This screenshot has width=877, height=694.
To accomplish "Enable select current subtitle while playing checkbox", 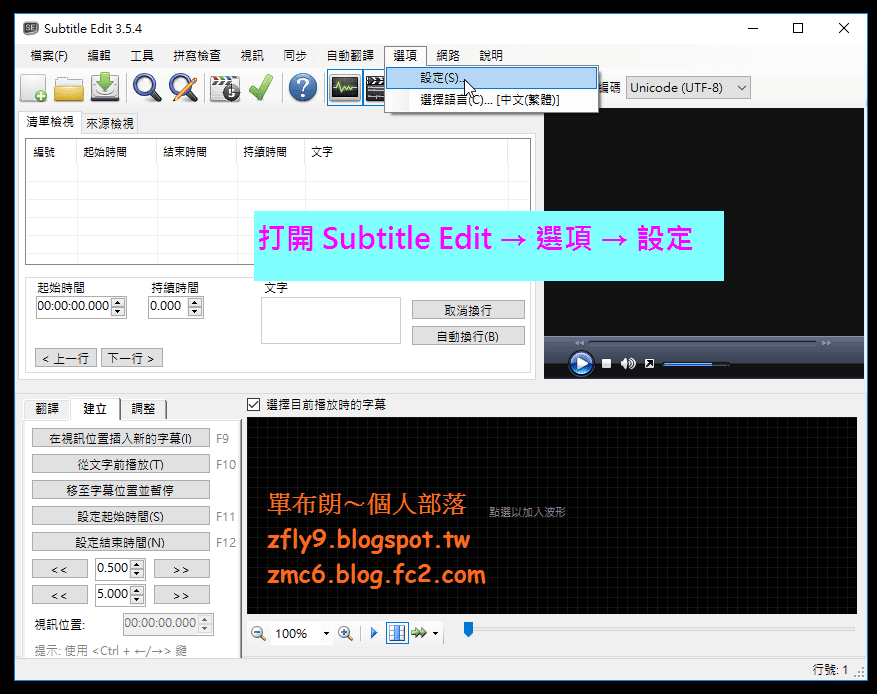I will [x=253, y=404].
